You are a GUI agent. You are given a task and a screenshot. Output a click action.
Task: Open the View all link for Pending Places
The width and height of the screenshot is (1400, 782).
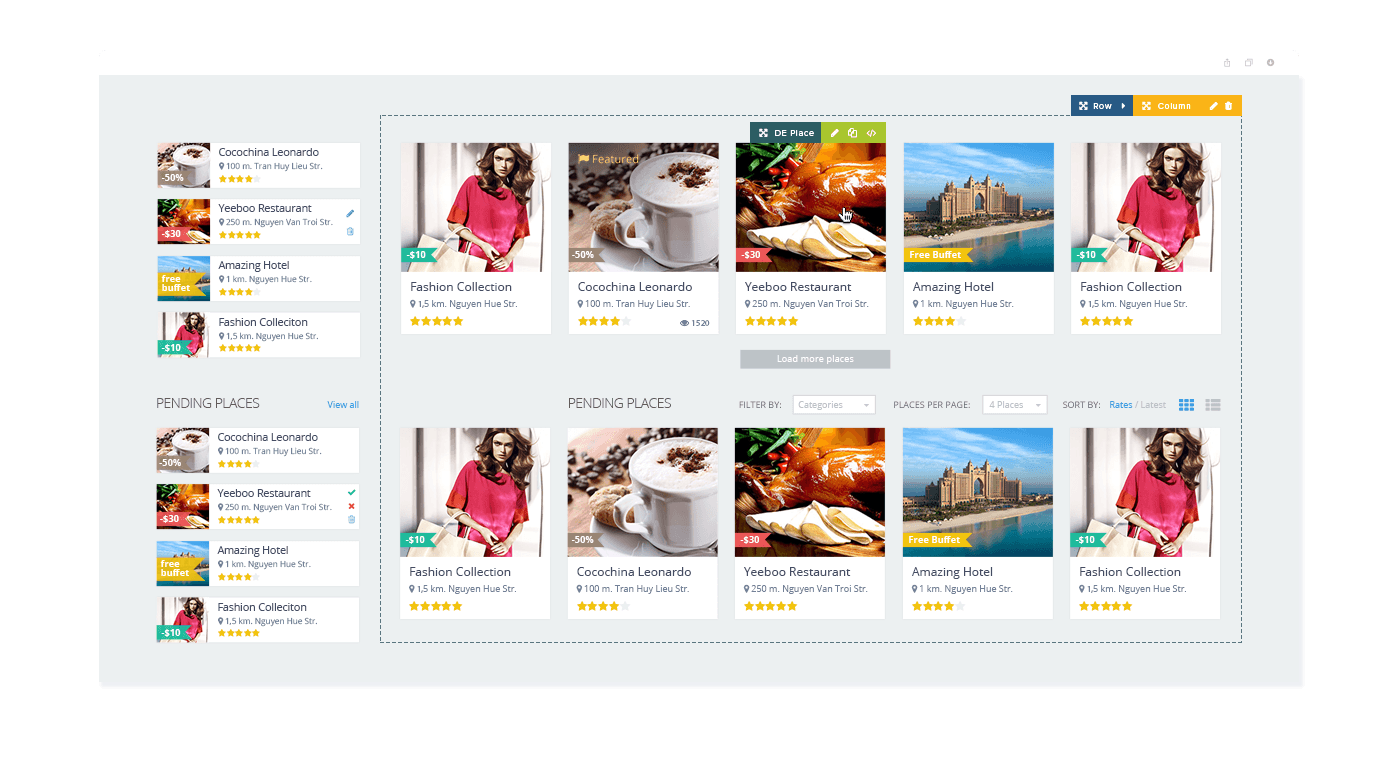(x=343, y=404)
